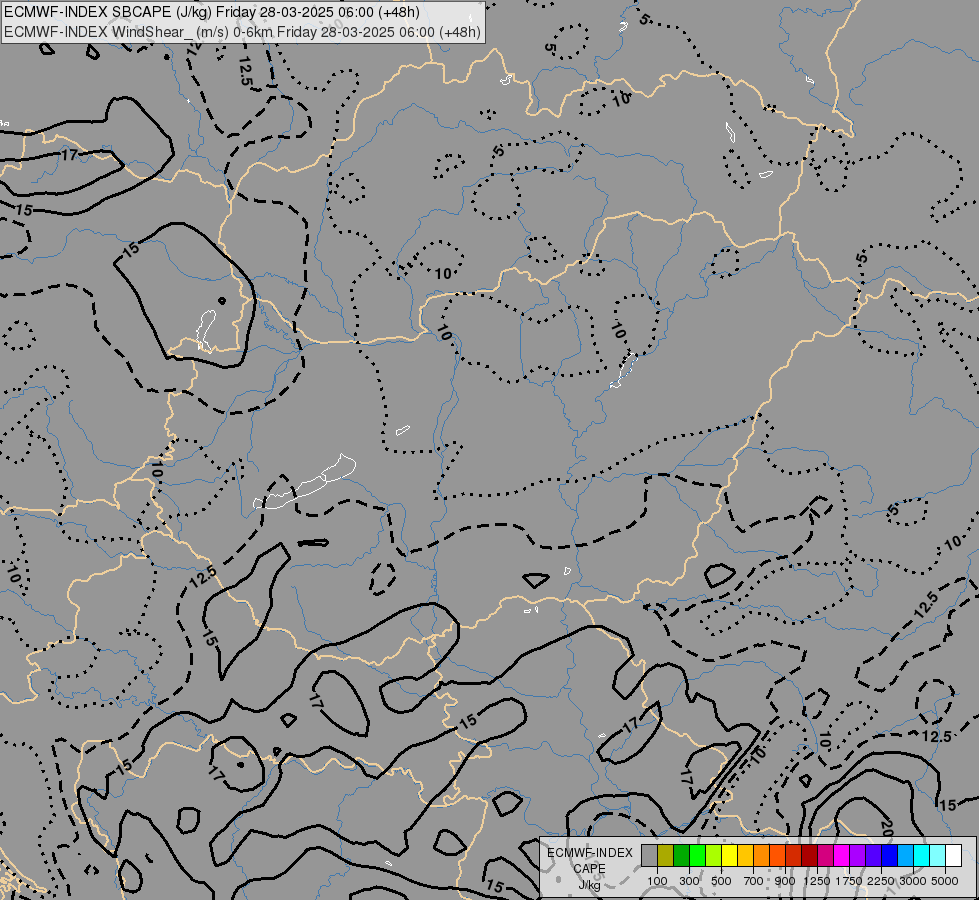Select the cyan swatch right of 3000
Image resolution: width=979 pixels, height=900 pixels.
(x=922, y=856)
